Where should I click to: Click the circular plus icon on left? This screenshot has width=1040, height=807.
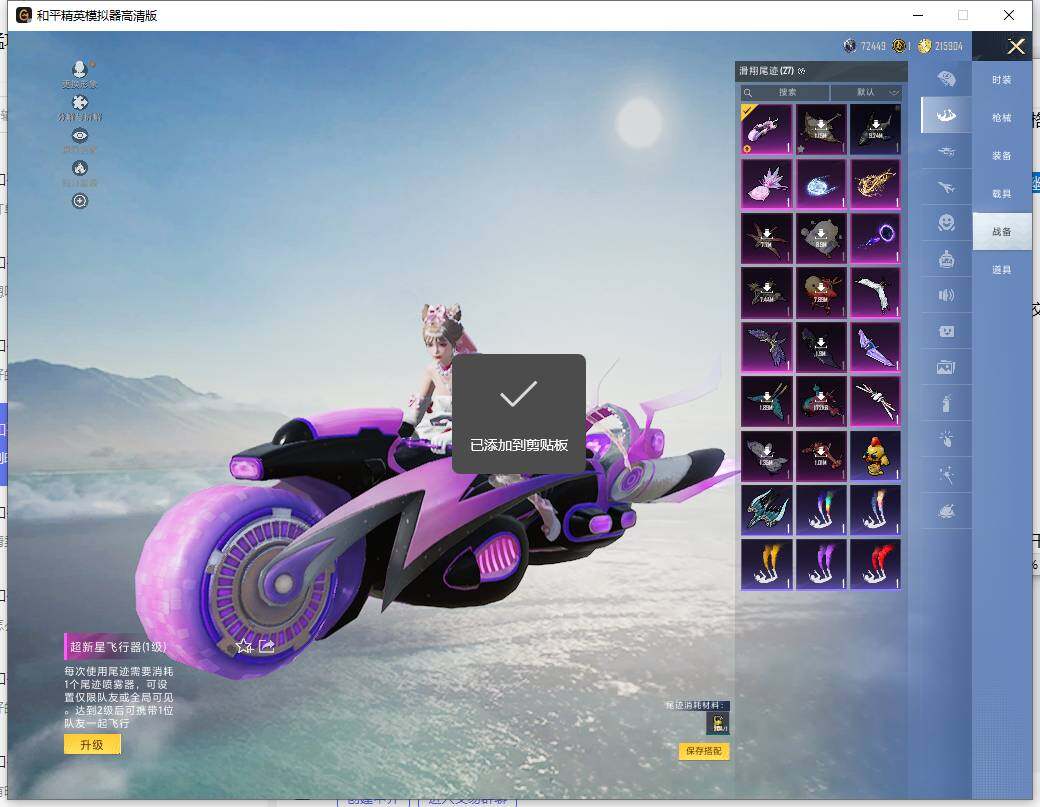tap(80, 201)
